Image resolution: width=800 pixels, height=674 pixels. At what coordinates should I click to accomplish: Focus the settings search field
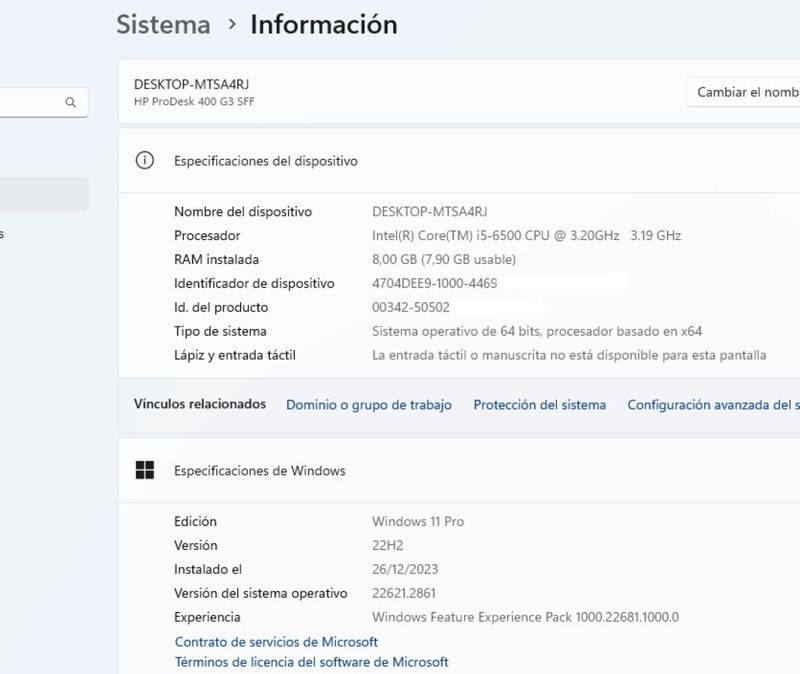(43, 103)
